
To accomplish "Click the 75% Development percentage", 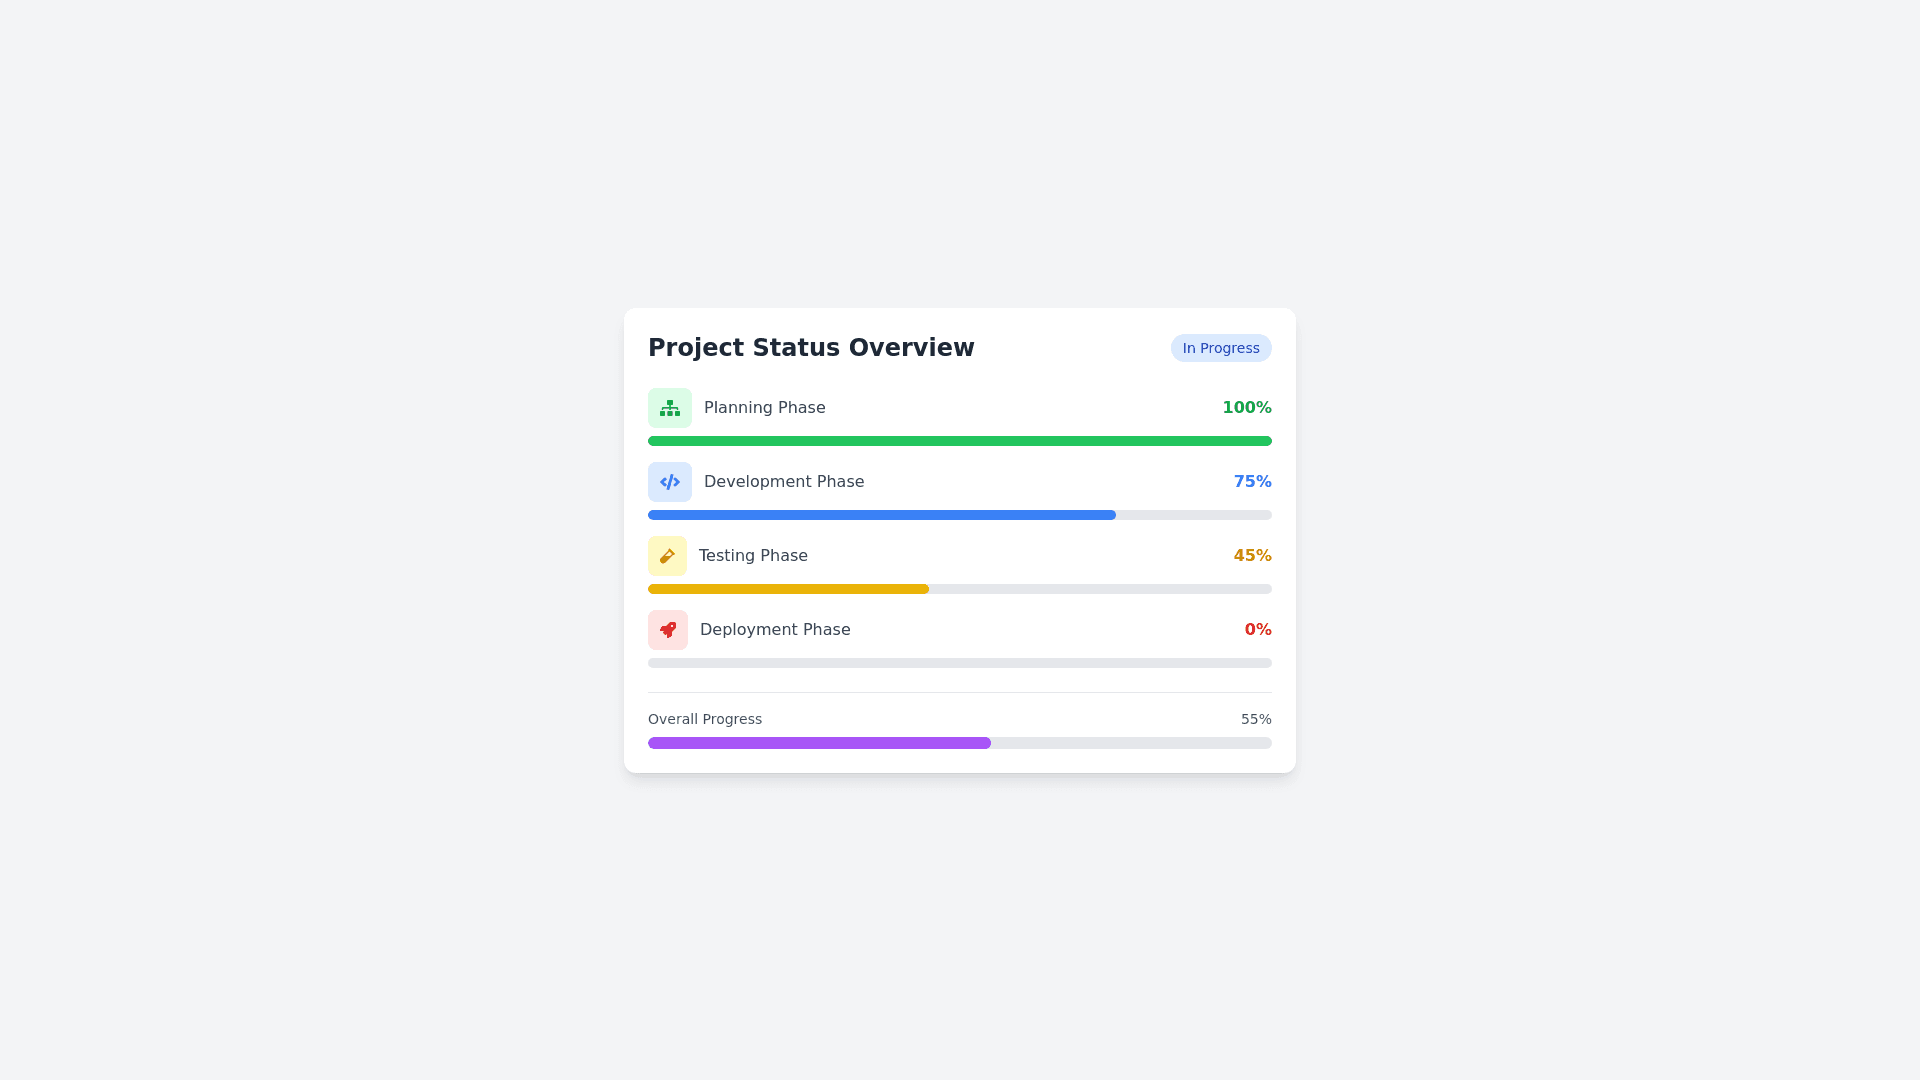I will [1252, 482].
